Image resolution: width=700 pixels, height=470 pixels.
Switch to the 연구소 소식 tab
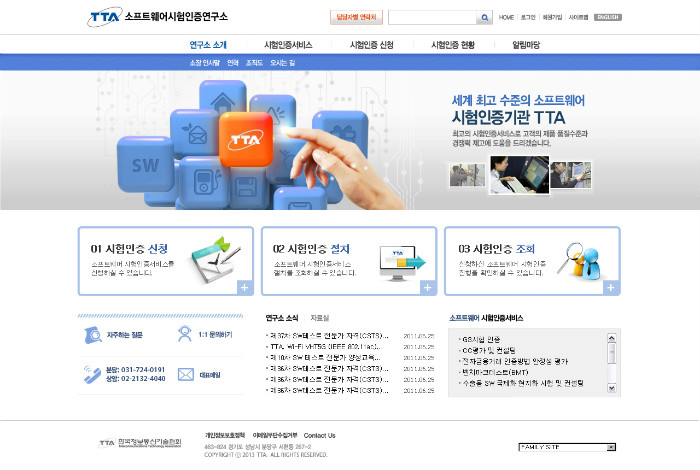282,318
